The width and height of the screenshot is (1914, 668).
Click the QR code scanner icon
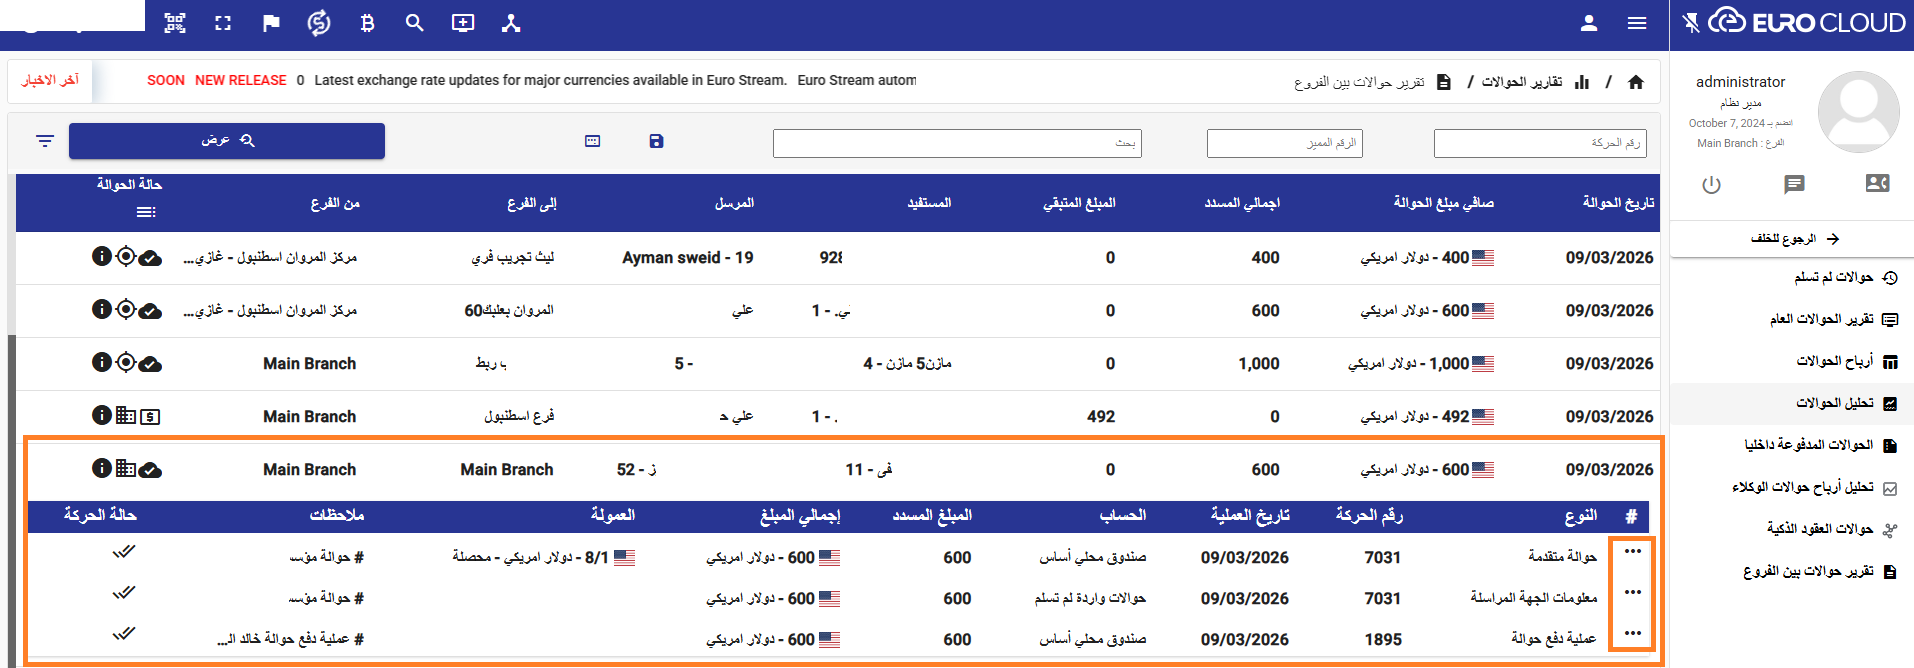175,23
